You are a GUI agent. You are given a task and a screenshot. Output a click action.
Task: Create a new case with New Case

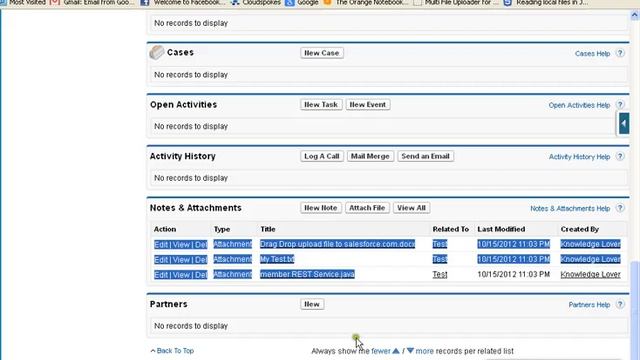pos(322,53)
